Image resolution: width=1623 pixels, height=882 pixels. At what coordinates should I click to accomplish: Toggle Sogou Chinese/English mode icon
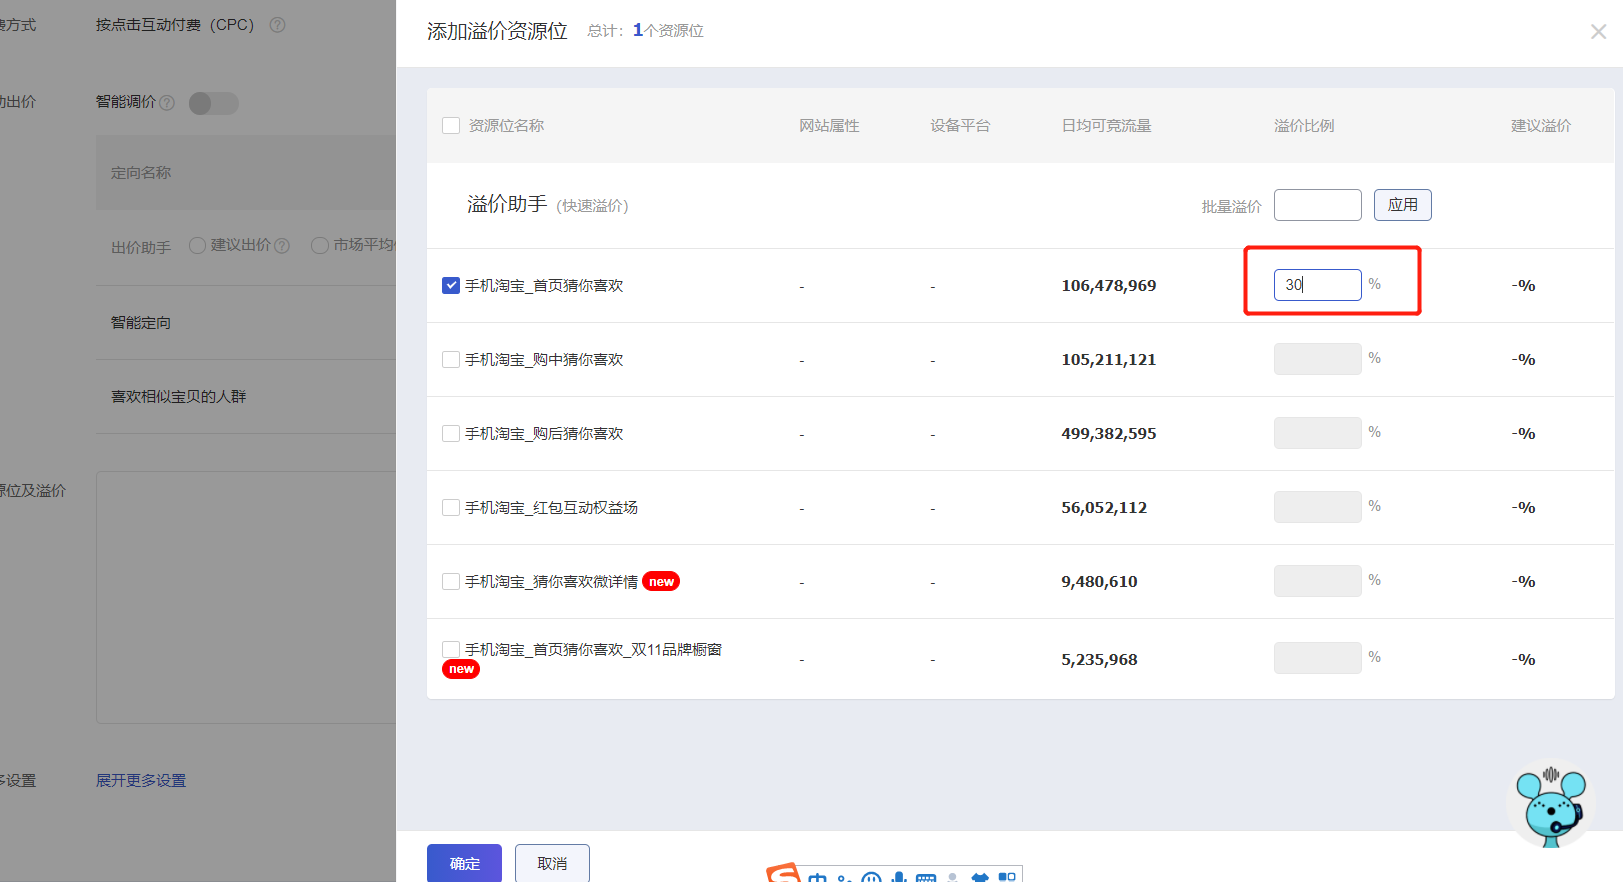(x=817, y=877)
